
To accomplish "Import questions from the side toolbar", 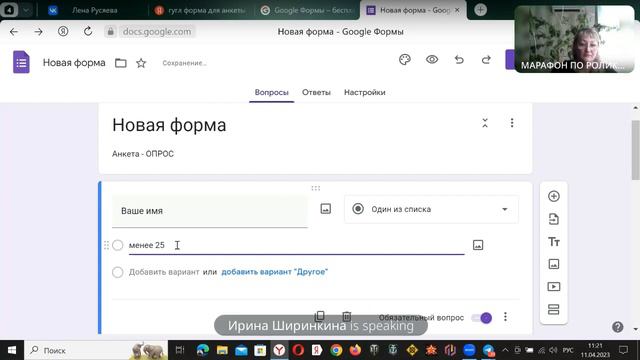I will point(553,219).
